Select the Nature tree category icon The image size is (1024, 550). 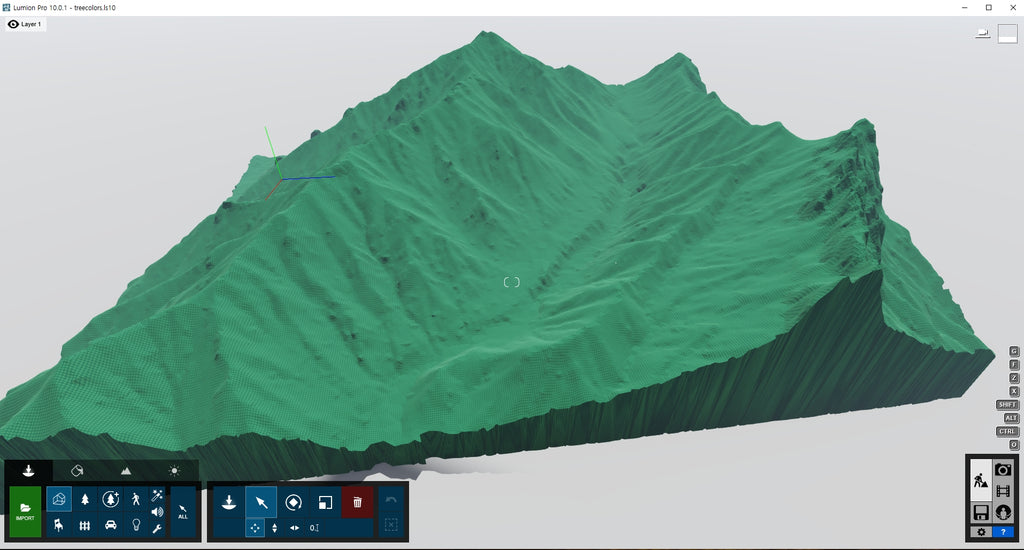85,499
